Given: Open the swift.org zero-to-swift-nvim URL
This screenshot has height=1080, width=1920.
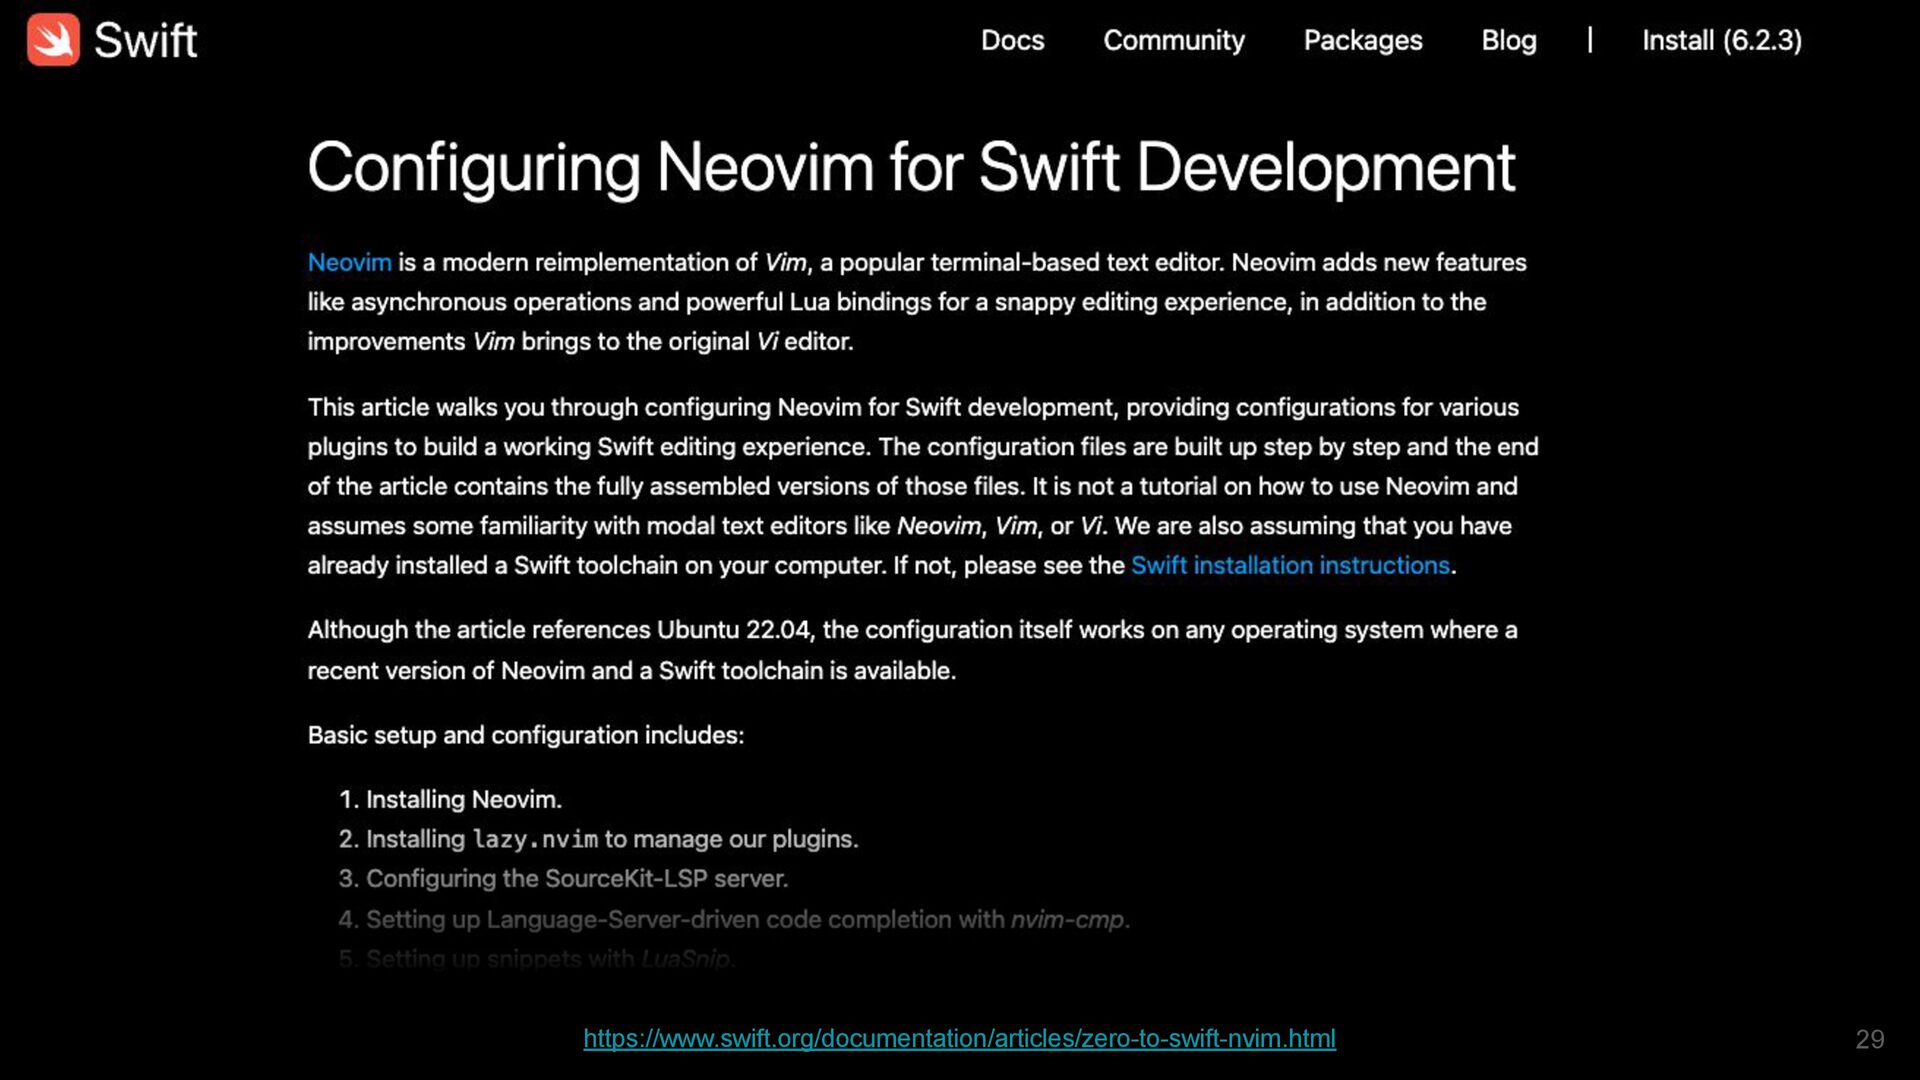Looking at the screenshot, I should click(959, 1038).
